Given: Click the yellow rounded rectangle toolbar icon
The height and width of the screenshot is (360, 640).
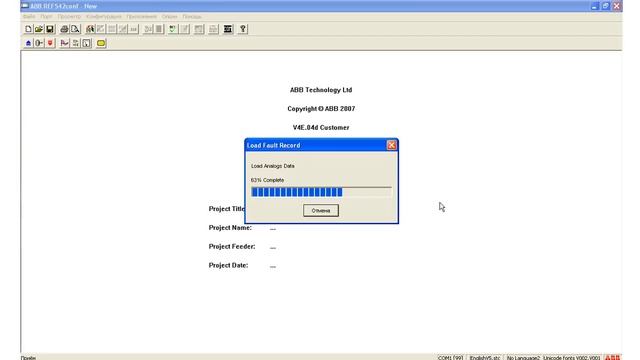Looking at the screenshot, I should [101, 43].
